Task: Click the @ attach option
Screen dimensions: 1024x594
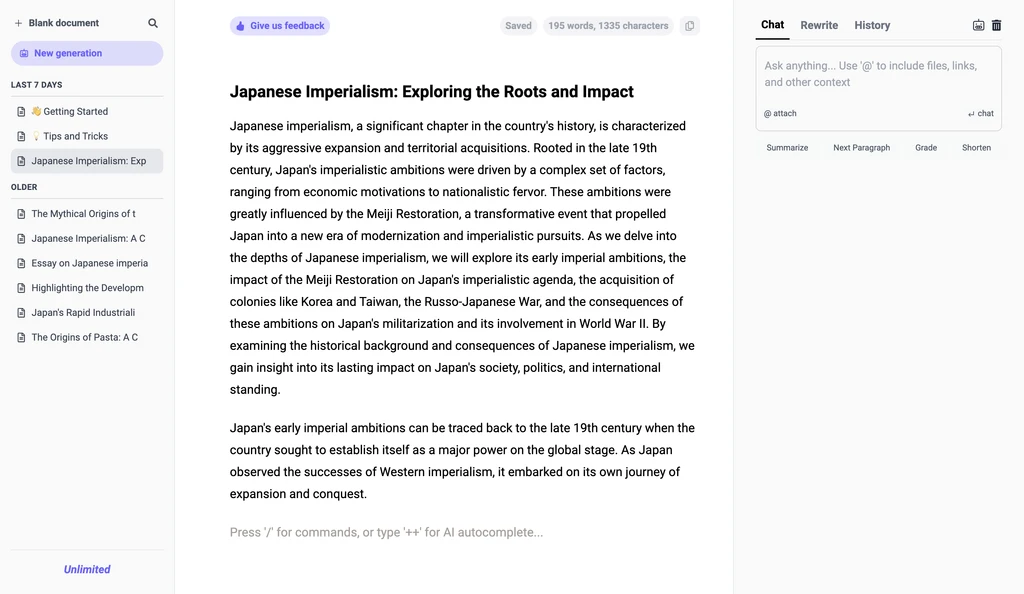Action: 780,114
